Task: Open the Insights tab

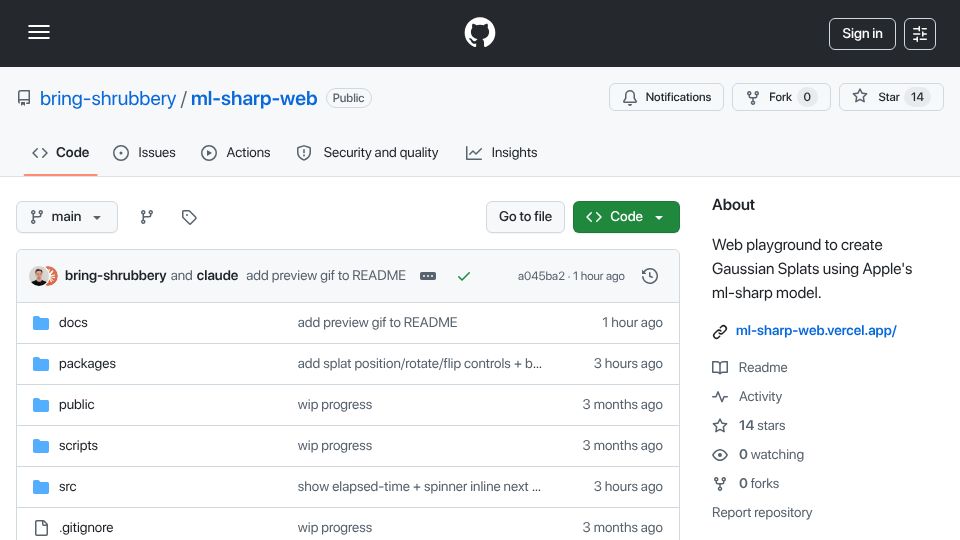Action: pos(501,152)
